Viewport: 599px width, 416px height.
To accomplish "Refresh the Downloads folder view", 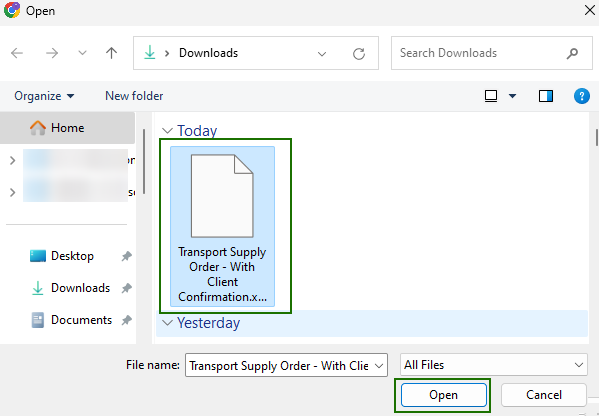I will (x=359, y=53).
